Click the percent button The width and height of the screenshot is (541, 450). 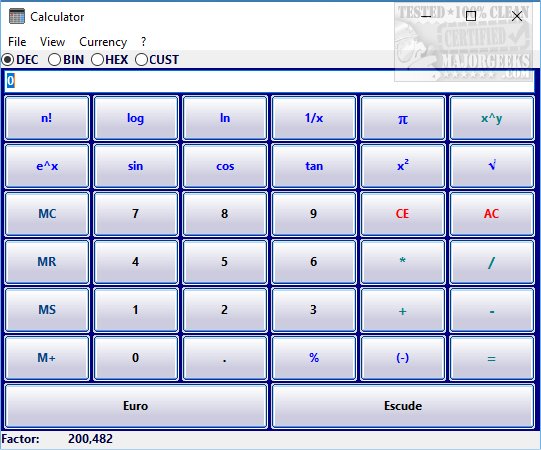(314, 358)
